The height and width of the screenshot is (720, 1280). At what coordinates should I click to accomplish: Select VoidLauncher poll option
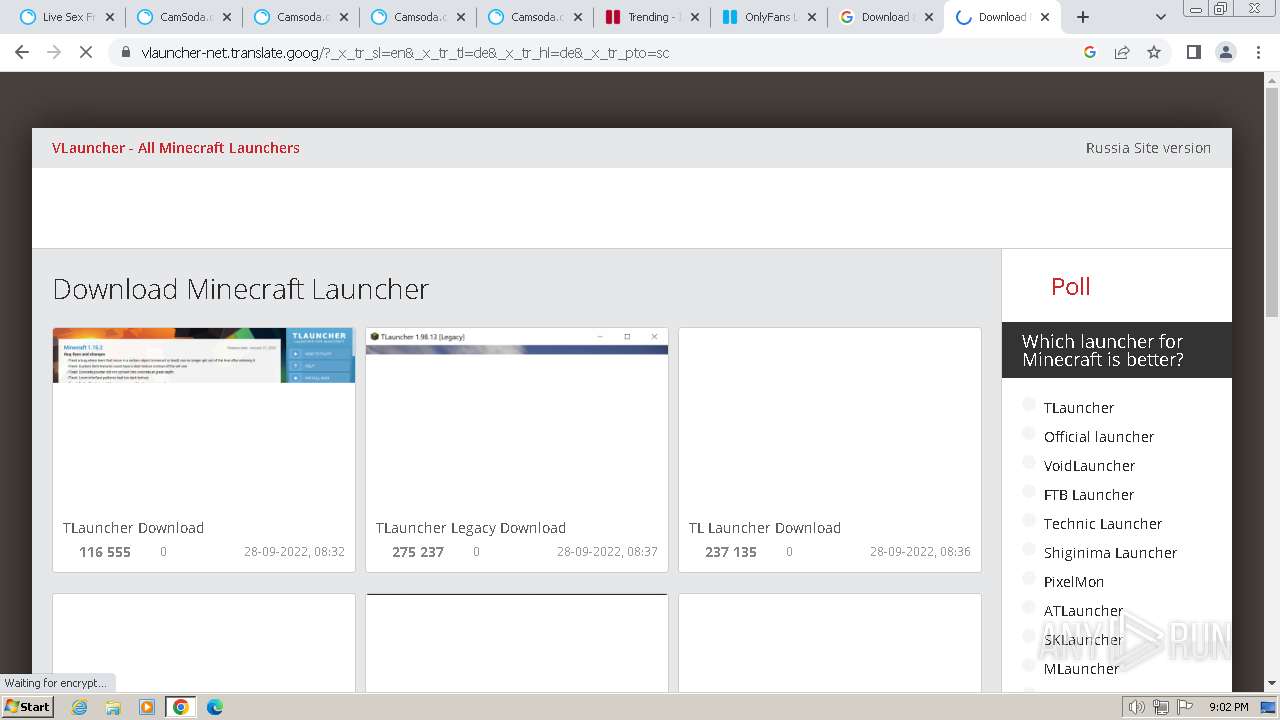coord(1029,463)
